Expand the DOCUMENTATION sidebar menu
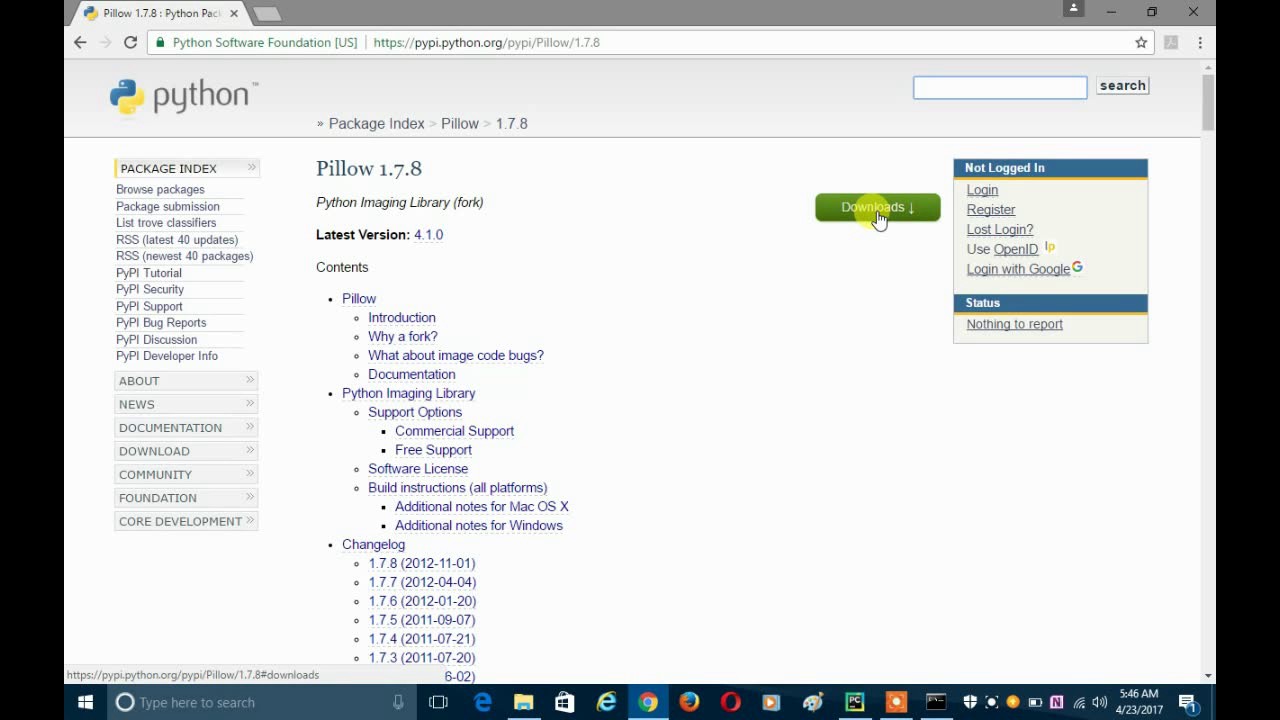 [187, 427]
